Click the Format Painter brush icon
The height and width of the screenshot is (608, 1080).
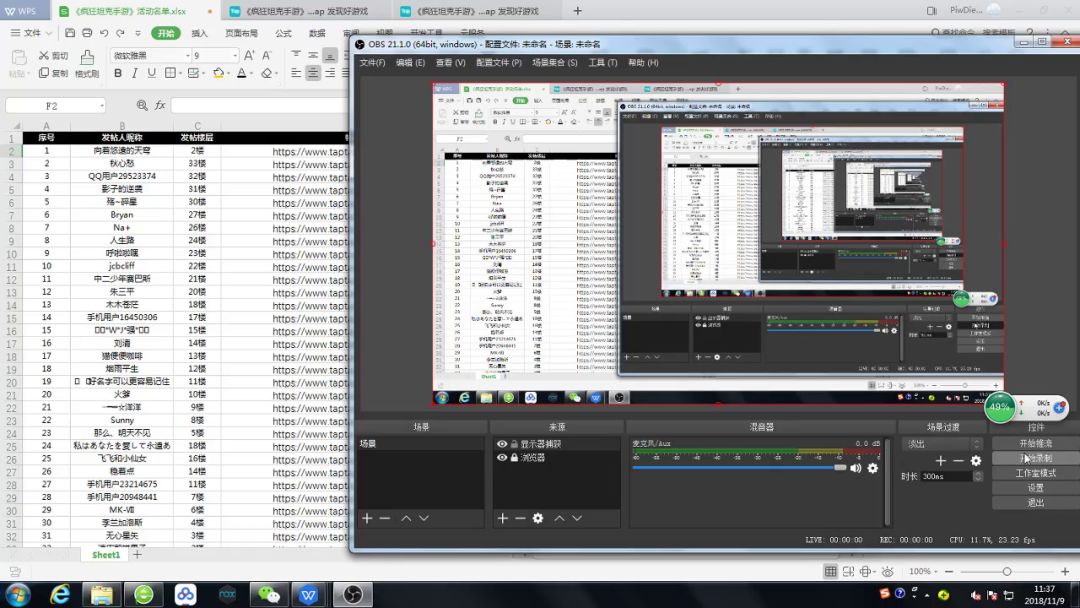click(87, 58)
